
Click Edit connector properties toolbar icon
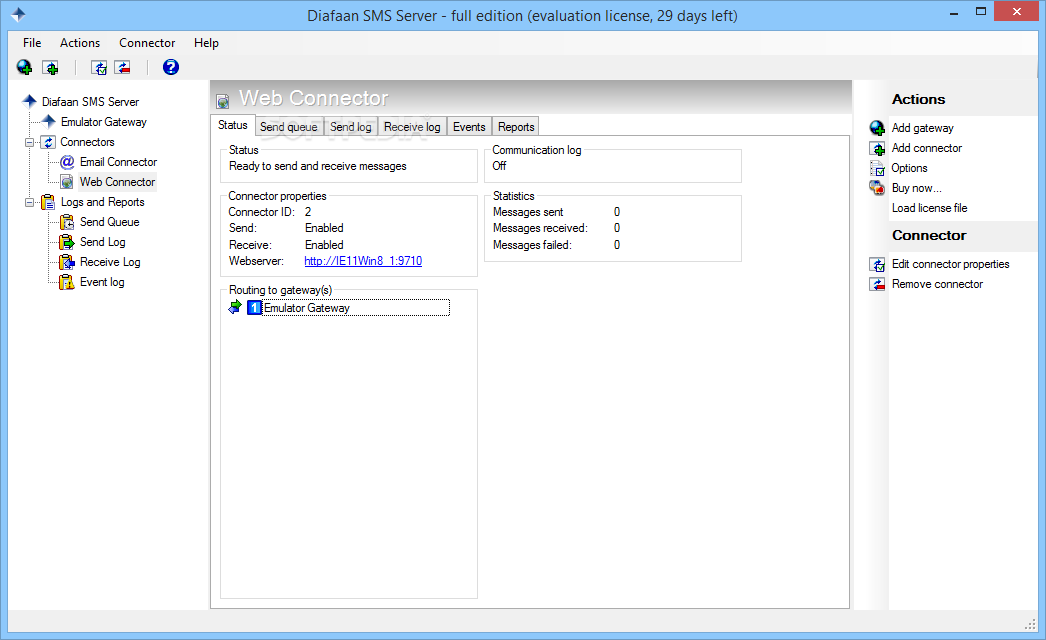tap(99, 67)
